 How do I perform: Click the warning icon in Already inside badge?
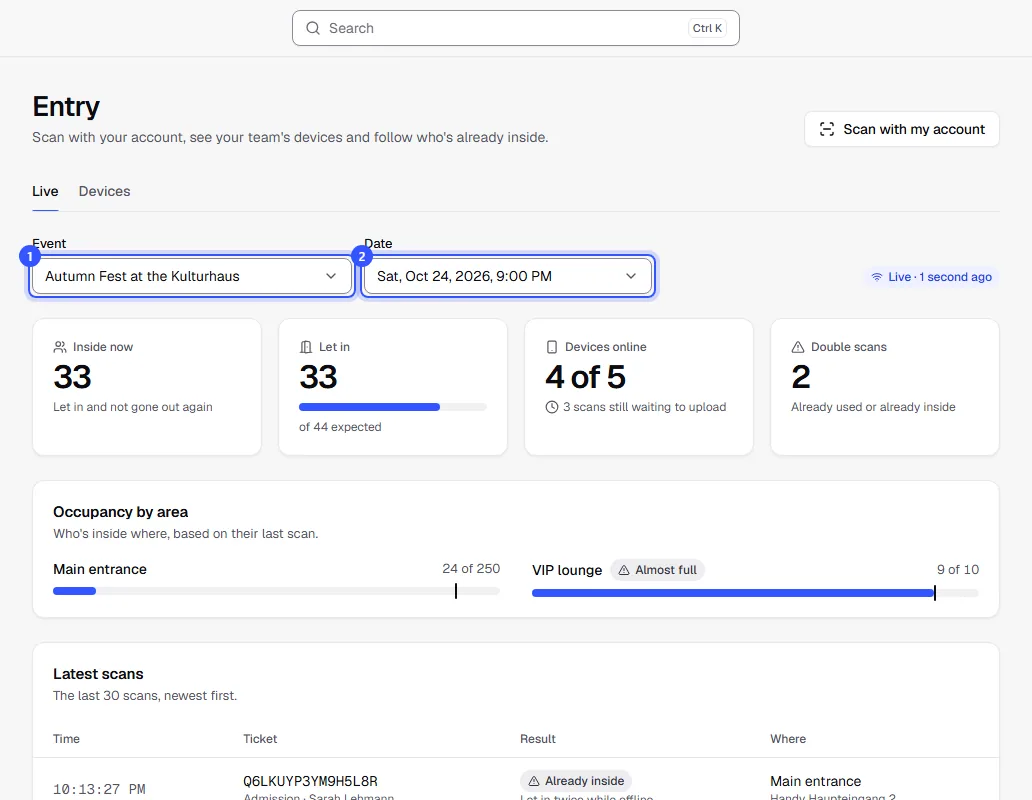(x=534, y=781)
